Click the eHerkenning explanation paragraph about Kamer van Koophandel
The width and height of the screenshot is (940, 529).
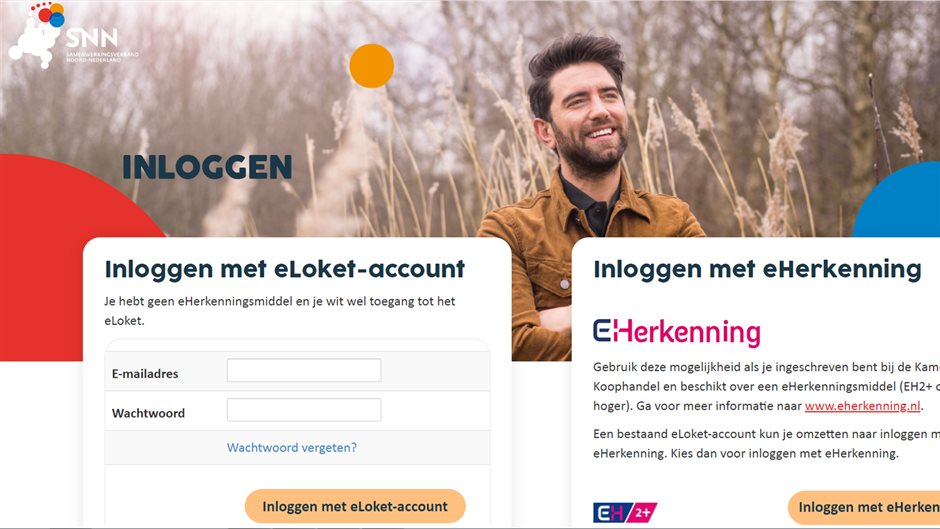pos(766,386)
